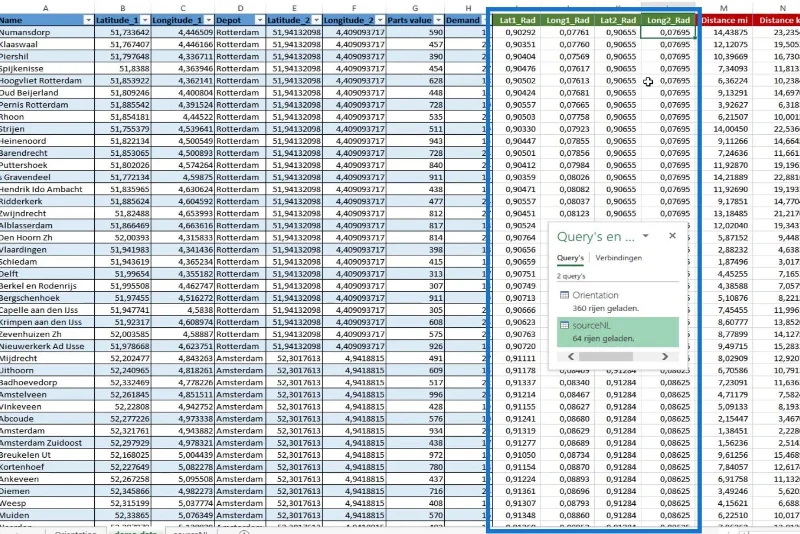Screen dimensions: 800x534
Task: Click the Long2_Rad header cell
Action: point(668,20)
